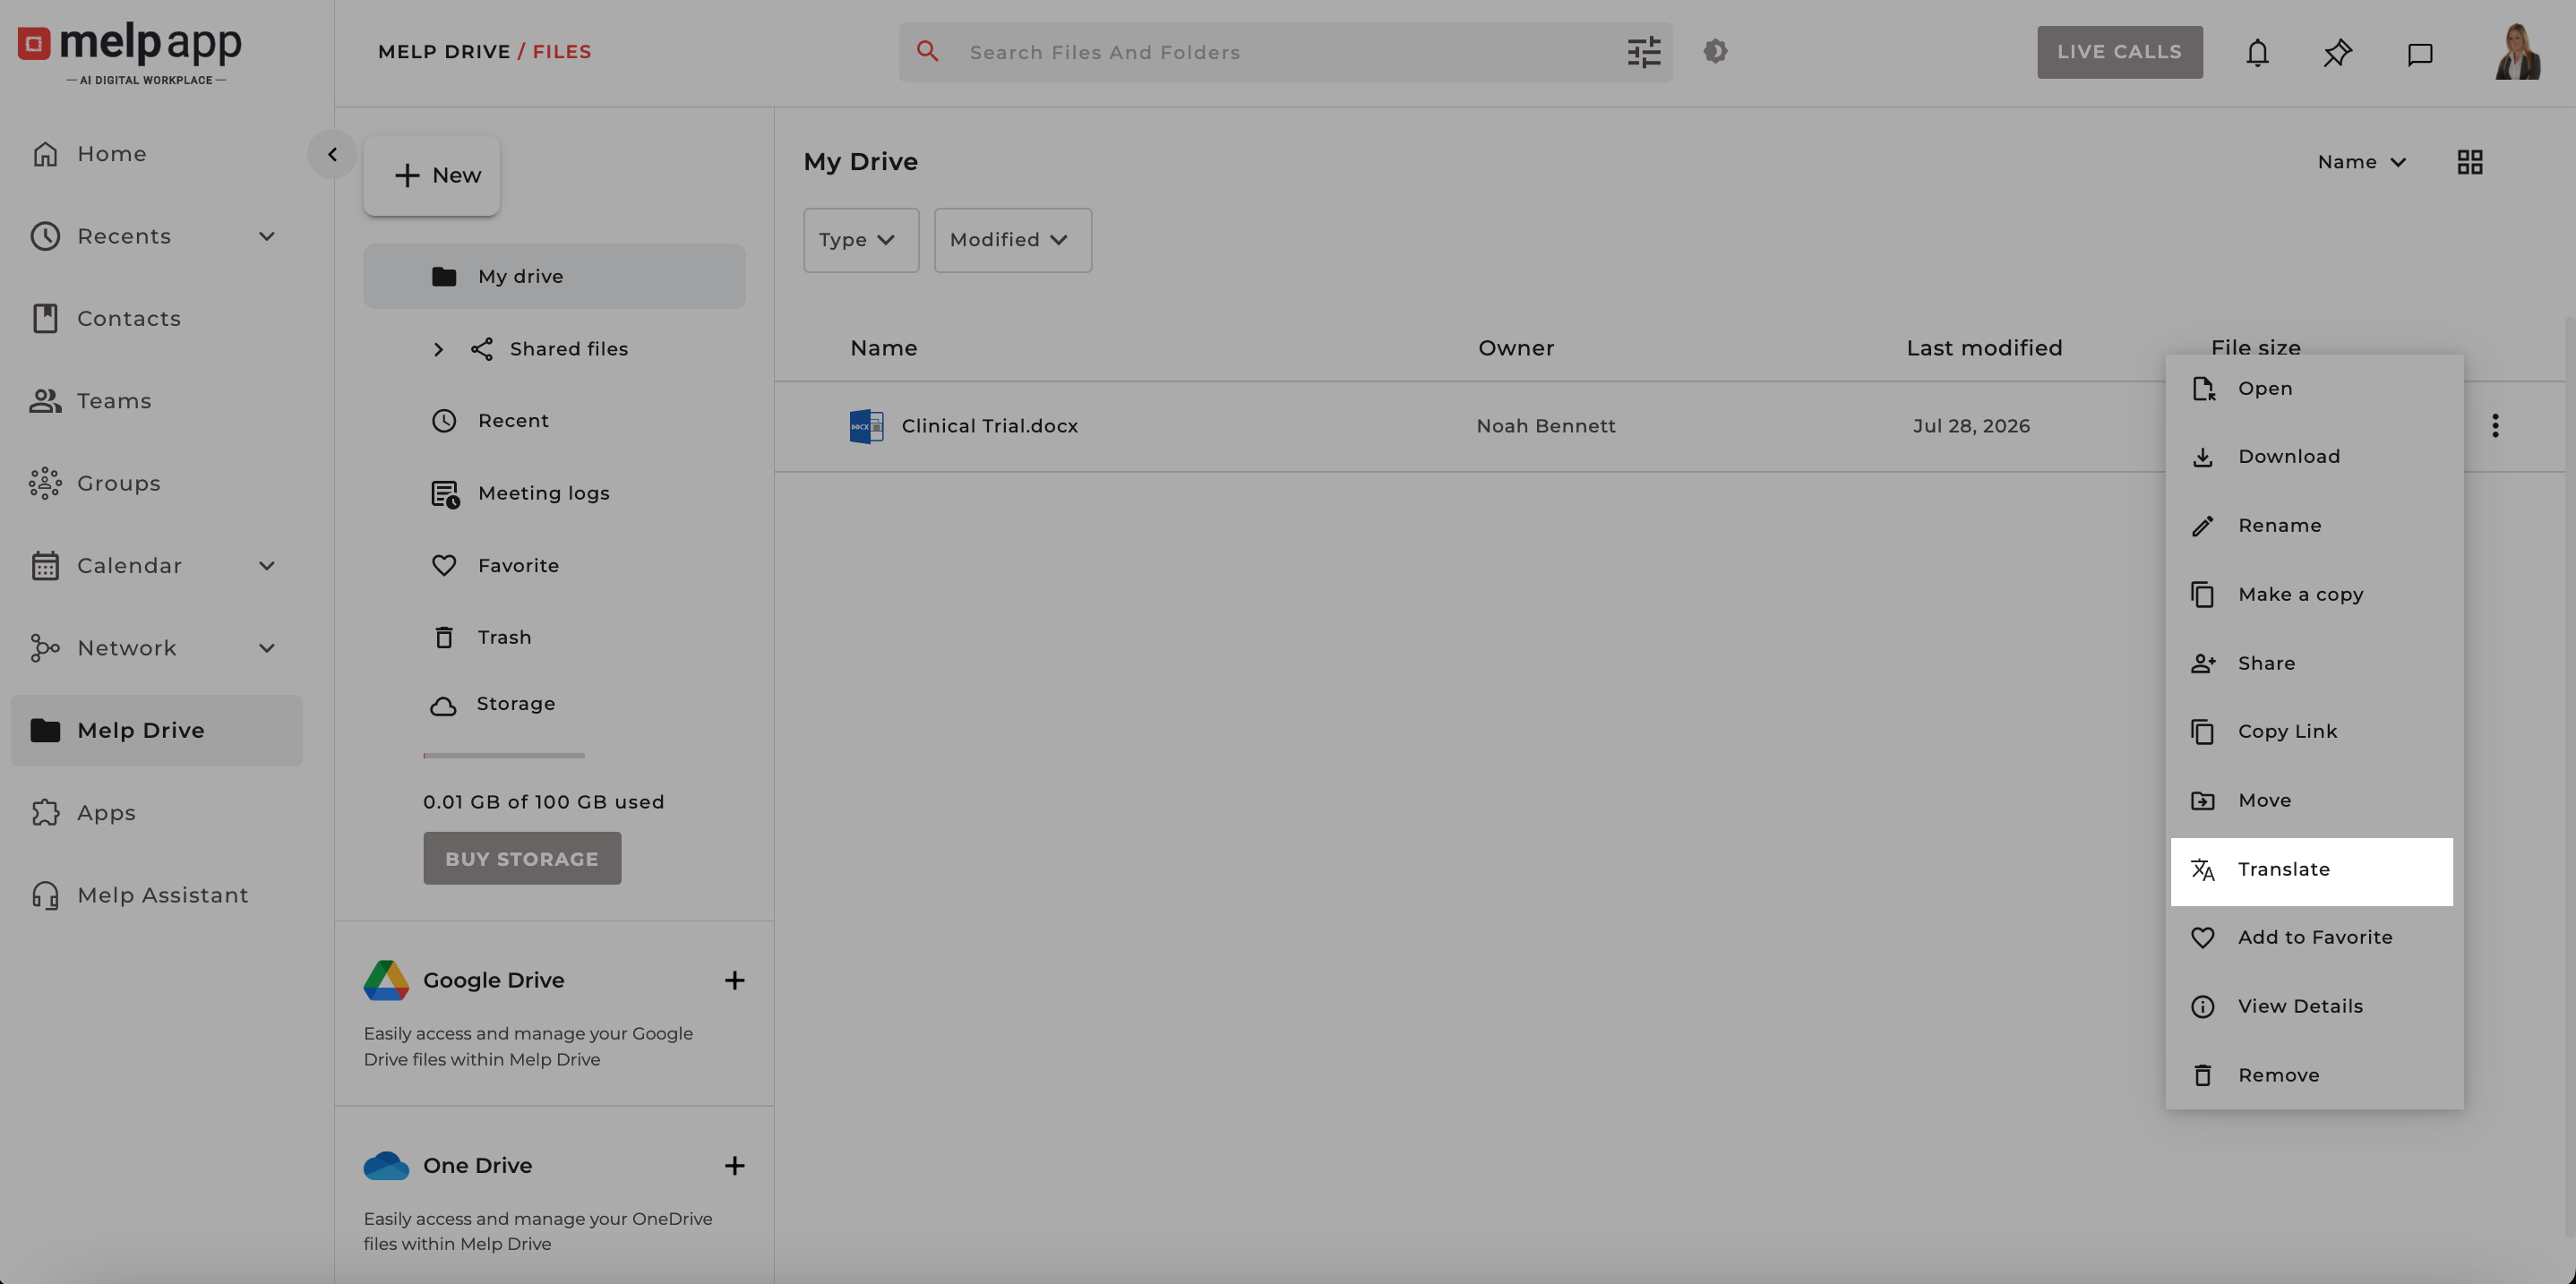Choose Move from context menu
This screenshot has height=1284, width=2576.
tap(2312, 801)
